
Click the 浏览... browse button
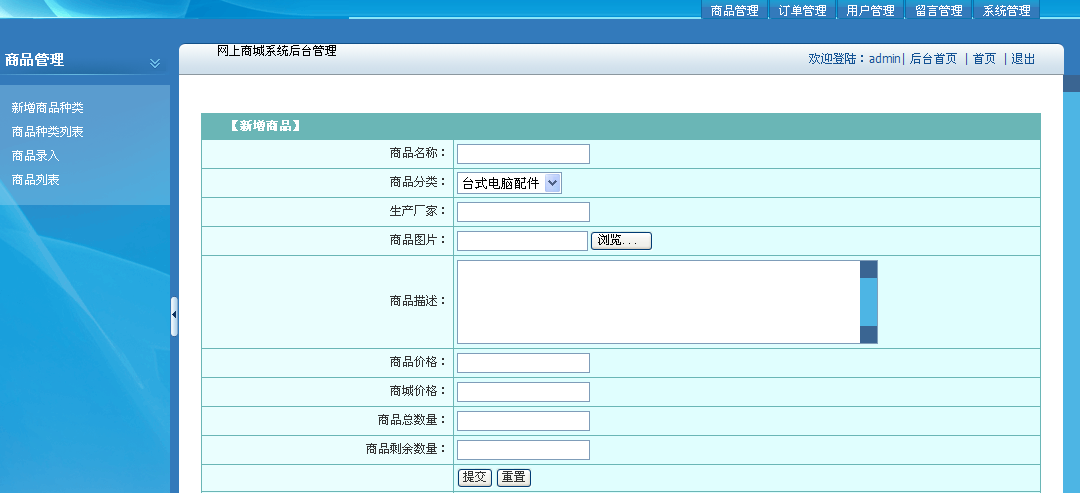(621, 241)
